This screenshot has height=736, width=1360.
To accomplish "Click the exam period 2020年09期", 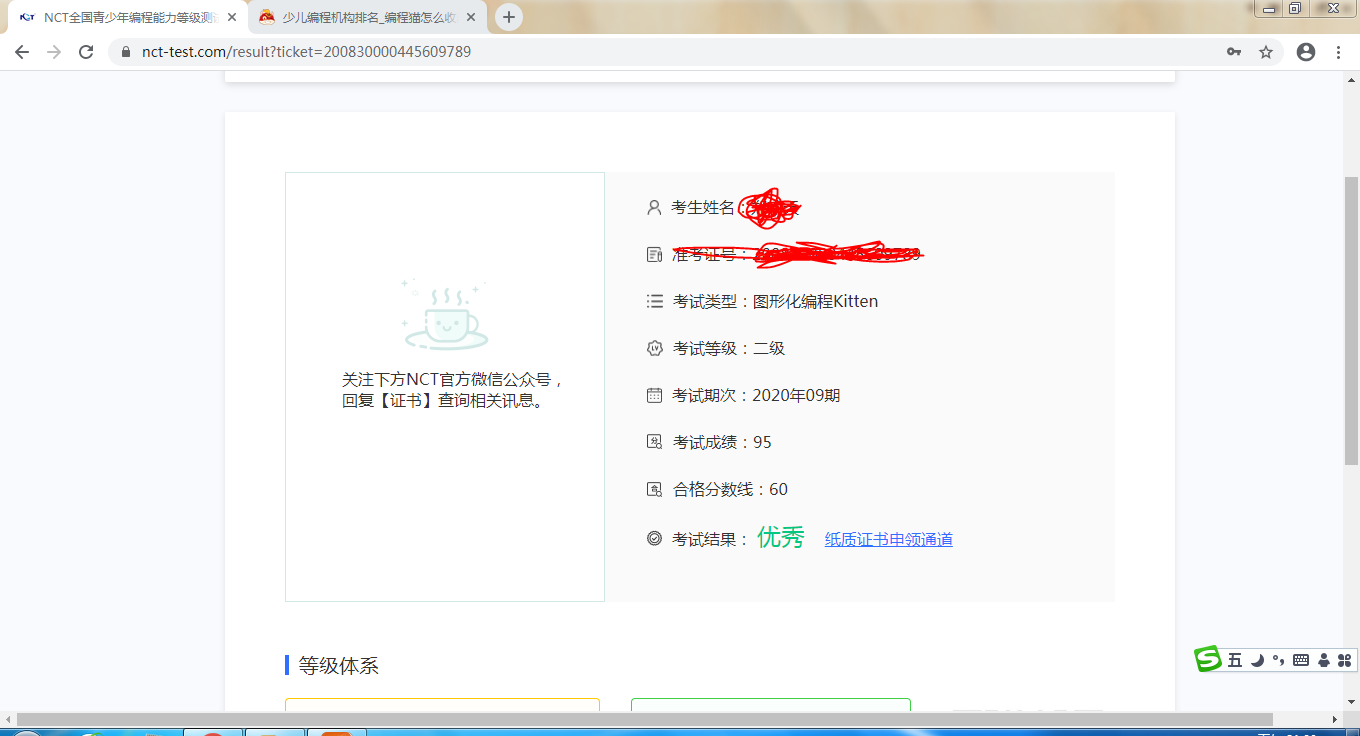I will [x=796, y=395].
